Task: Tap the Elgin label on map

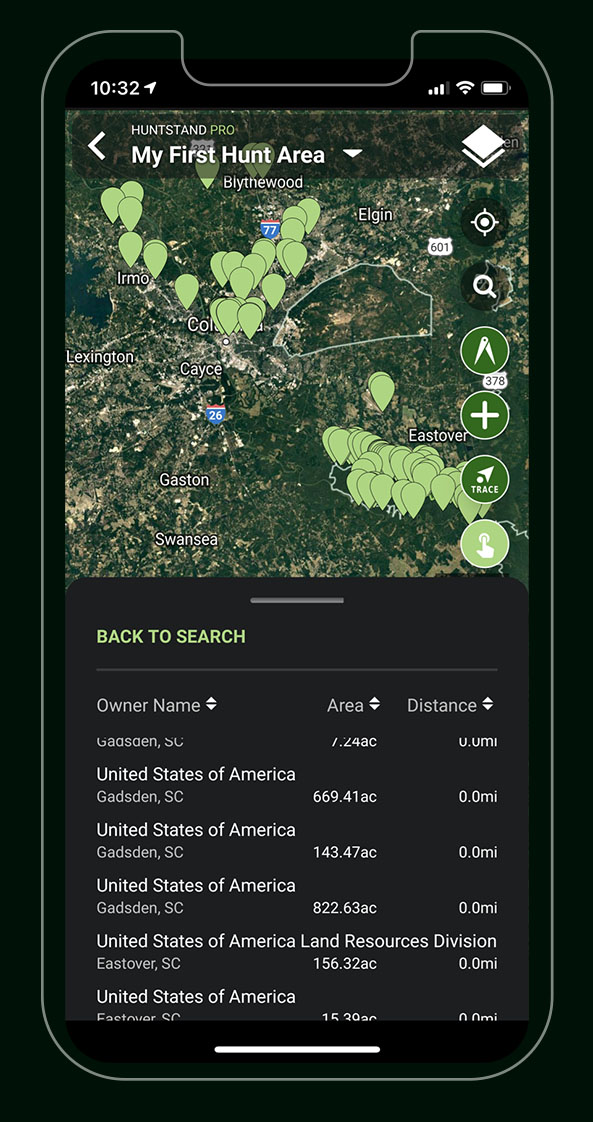Action: tap(375, 214)
